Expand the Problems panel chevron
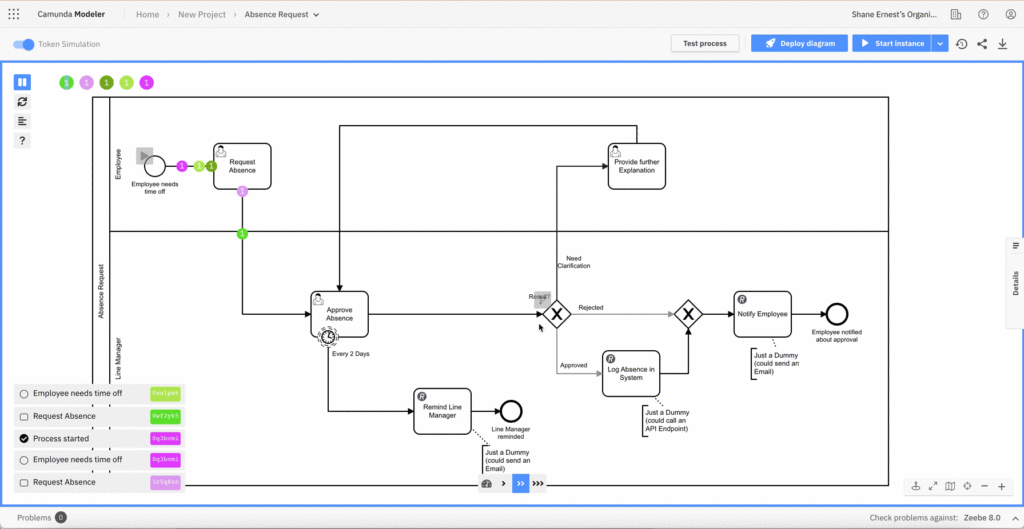 point(1014,517)
